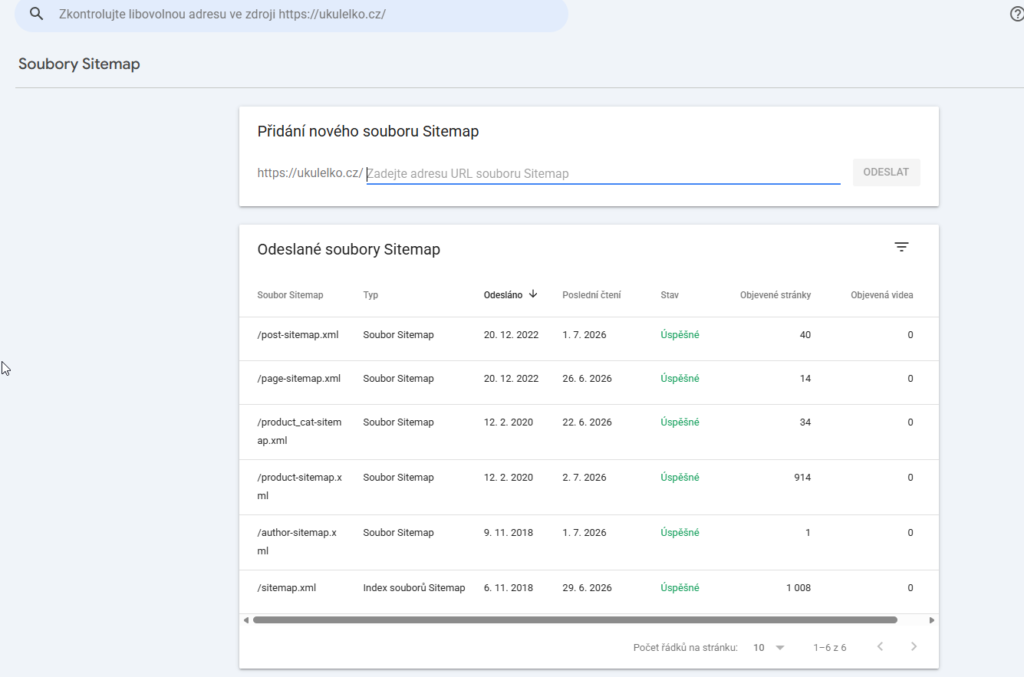Viewport: 1024px width, 677px height.
Task: Click last read date 22. 6. 2026
Action: coord(587,422)
